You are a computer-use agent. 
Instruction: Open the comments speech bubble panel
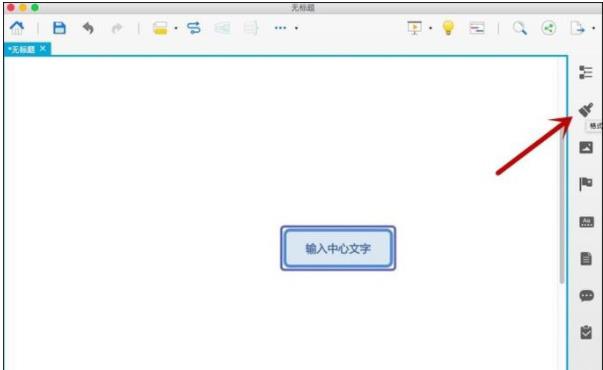tap(586, 295)
